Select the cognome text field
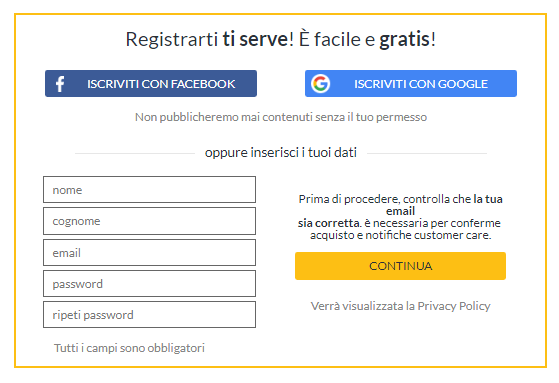Image resolution: width=559 pixels, height=383 pixels. click(149, 221)
